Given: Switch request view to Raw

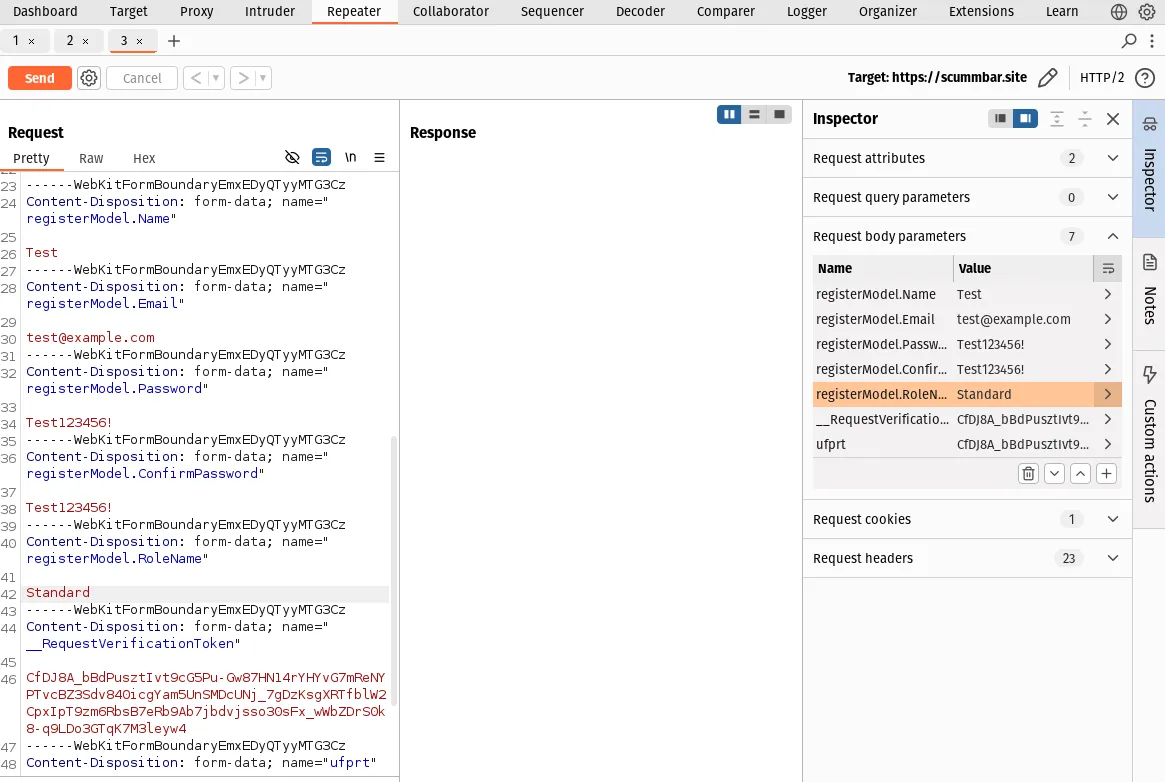Looking at the screenshot, I should tap(91, 158).
